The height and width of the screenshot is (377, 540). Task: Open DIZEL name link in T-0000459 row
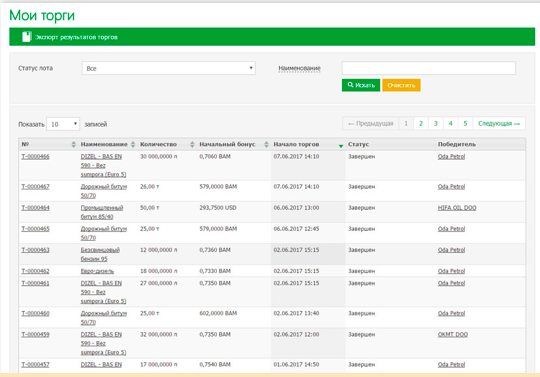click(x=103, y=343)
